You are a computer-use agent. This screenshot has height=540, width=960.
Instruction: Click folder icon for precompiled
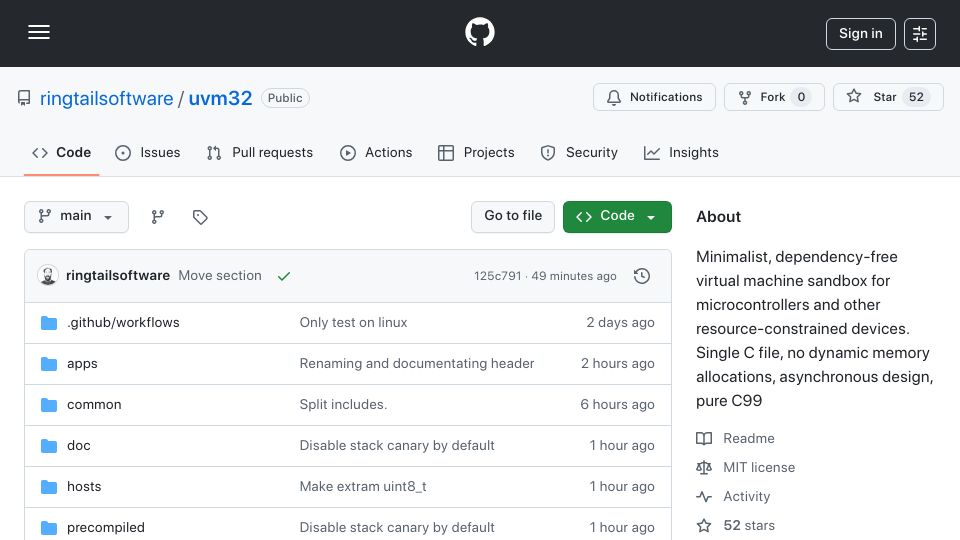(49, 528)
